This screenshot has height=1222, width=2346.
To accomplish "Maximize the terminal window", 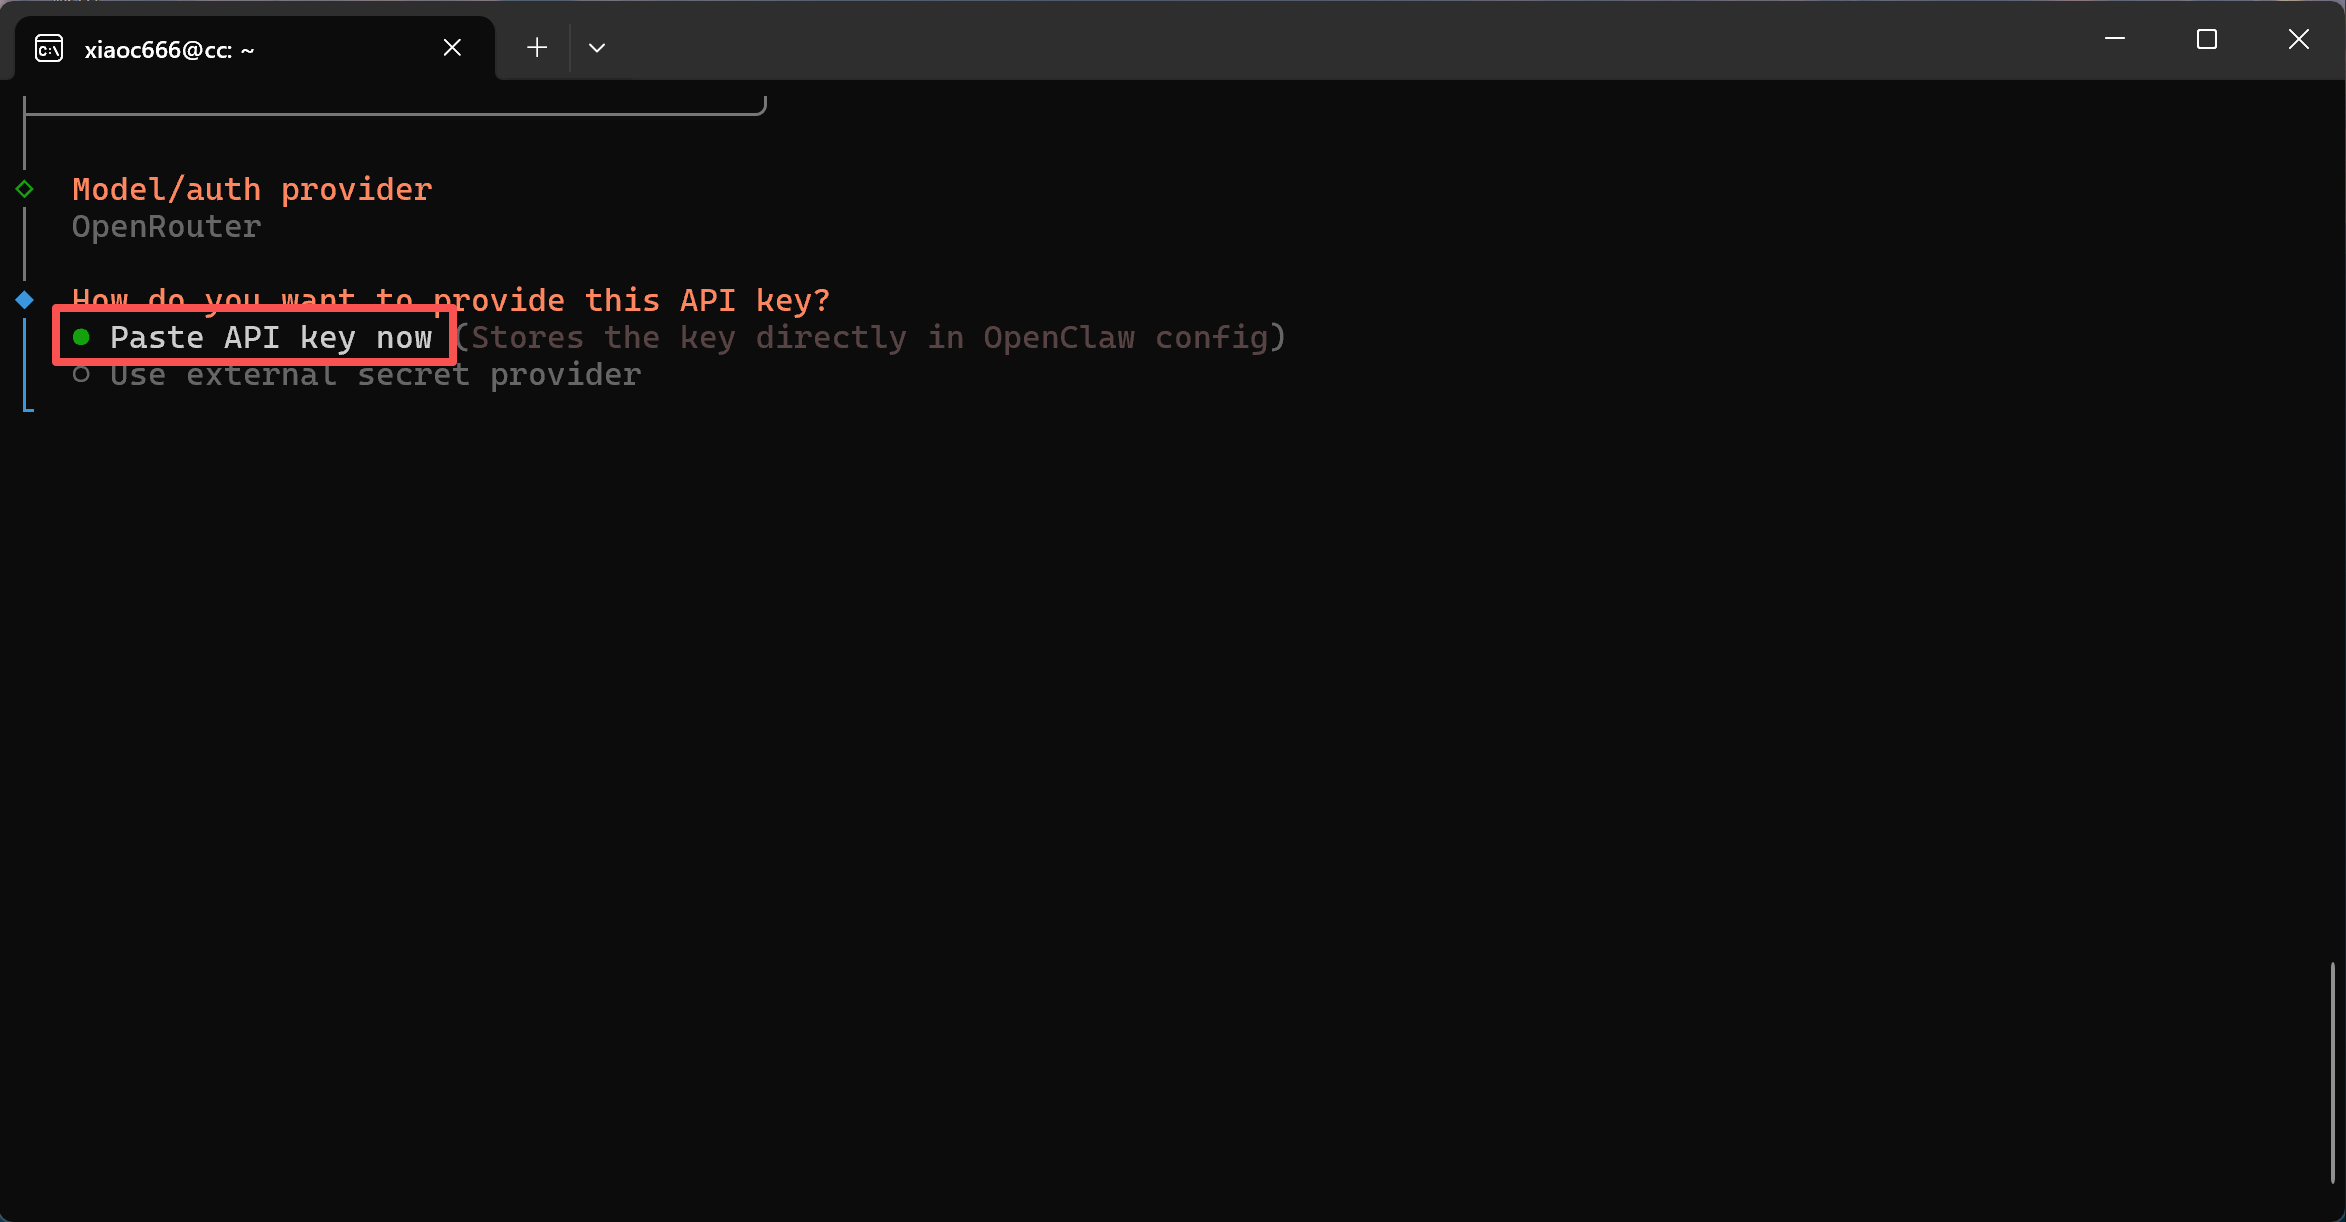I will point(2207,40).
